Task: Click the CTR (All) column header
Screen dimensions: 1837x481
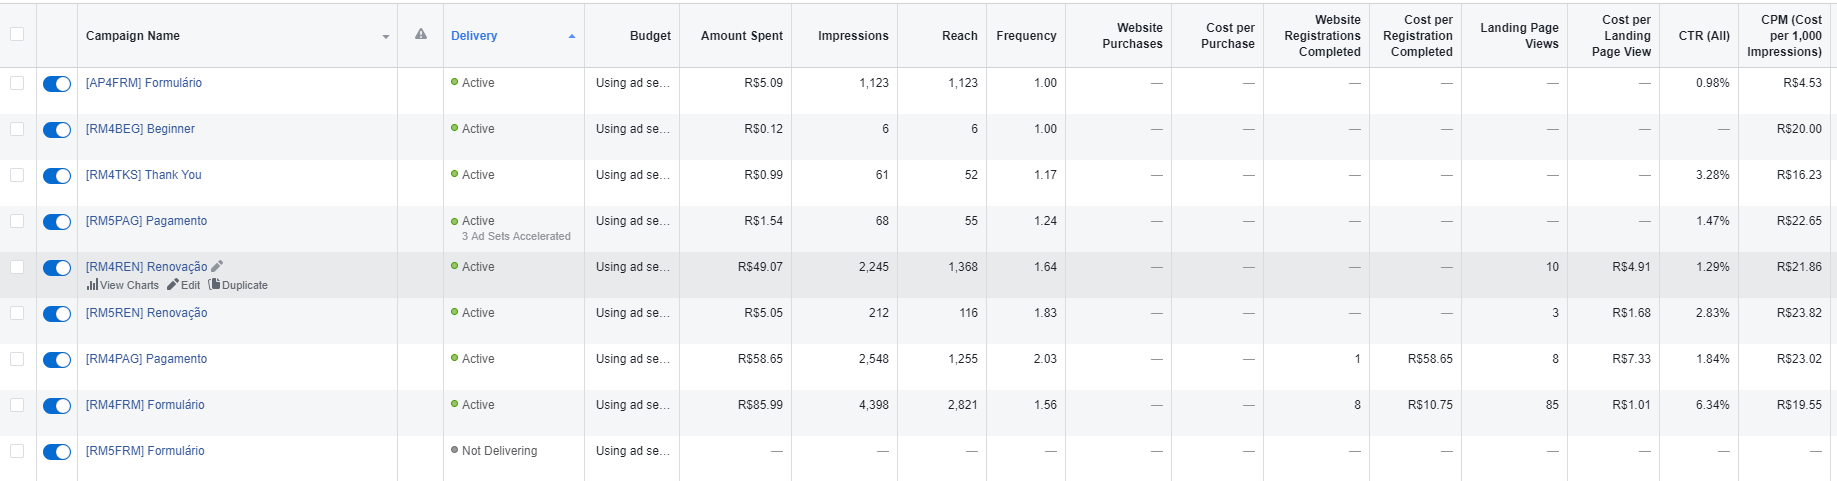Action: [1703, 36]
